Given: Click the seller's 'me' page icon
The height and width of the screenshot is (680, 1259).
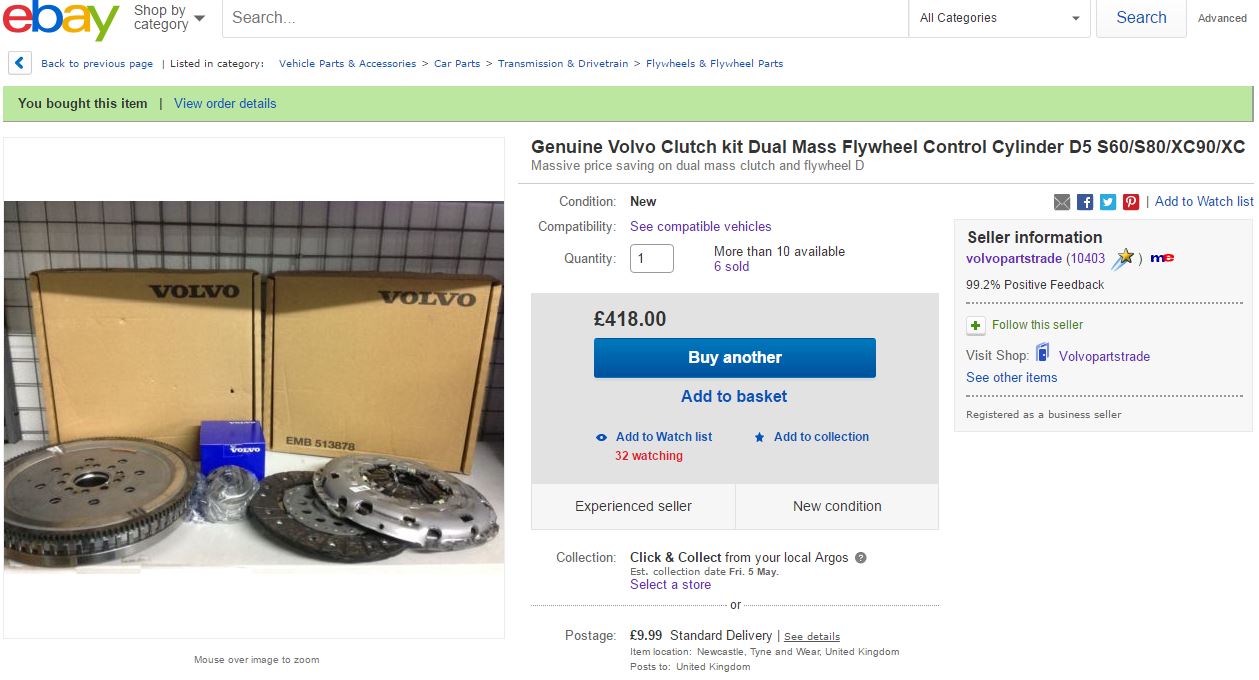Looking at the screenshot, I should [1162, 258].
